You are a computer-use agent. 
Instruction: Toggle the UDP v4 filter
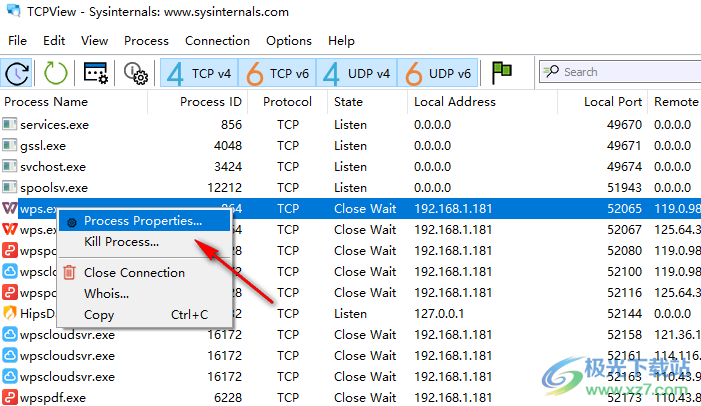[x=356, y=73]
